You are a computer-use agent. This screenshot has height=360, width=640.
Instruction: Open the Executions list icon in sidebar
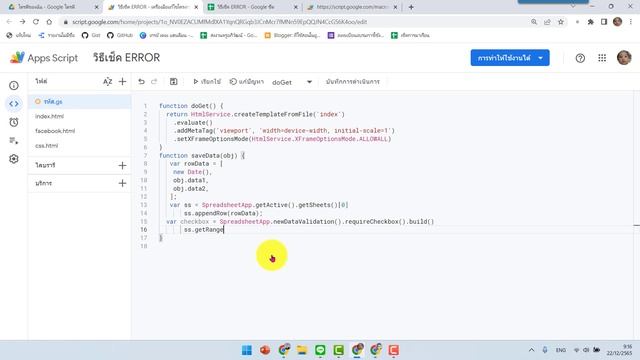click(x=14, y=141)
